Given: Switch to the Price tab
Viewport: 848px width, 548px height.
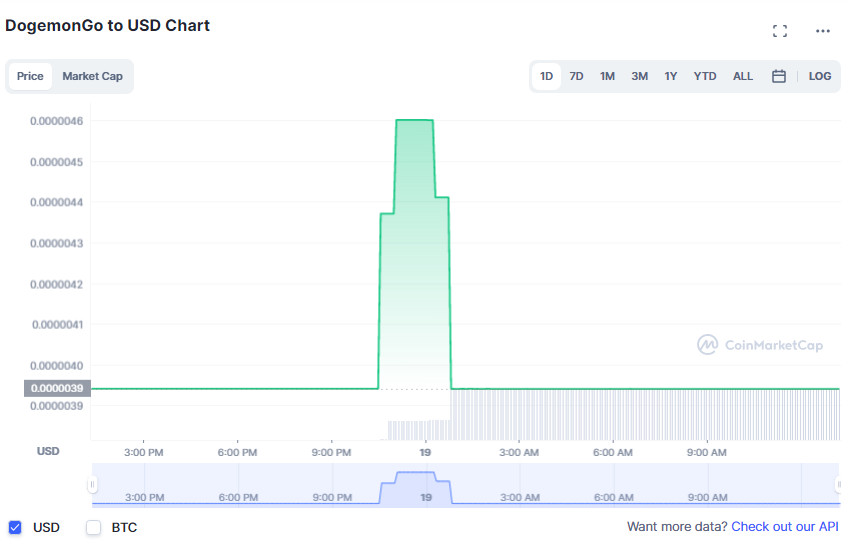Looking at the screenshot, I should (30, 76).
